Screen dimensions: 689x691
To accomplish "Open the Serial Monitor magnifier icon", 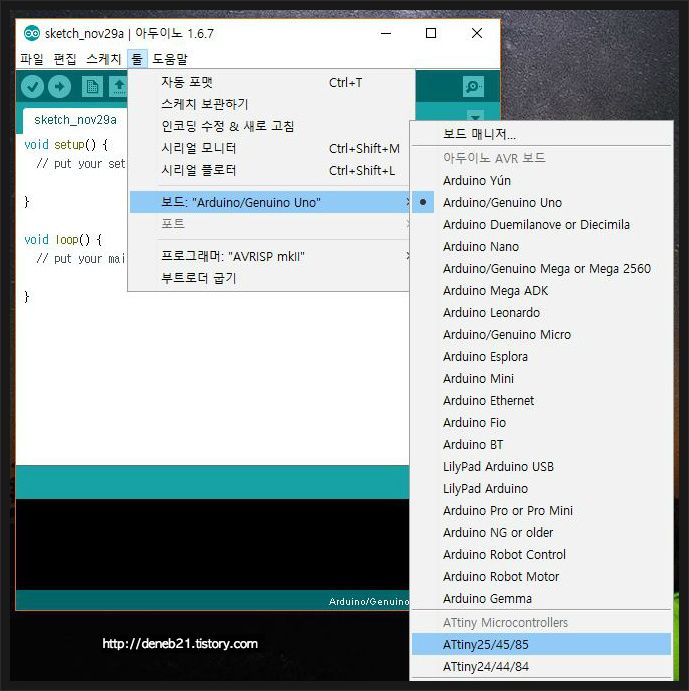I will (473, 86).
